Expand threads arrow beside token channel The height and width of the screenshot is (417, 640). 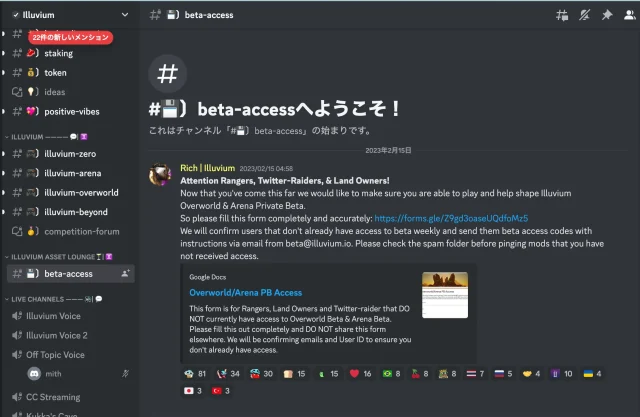coord(3,73)
